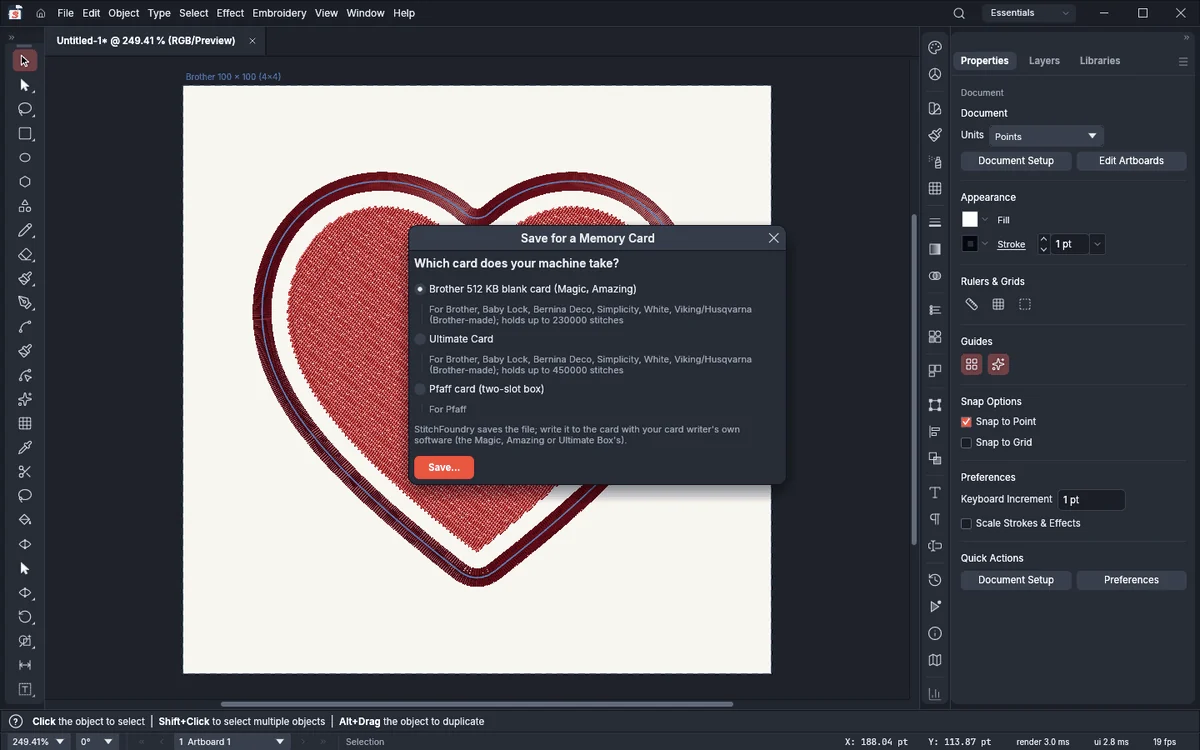The image size is (1200, 750).
Task: Select the Eyedropper tool
Action: point(25,448)
